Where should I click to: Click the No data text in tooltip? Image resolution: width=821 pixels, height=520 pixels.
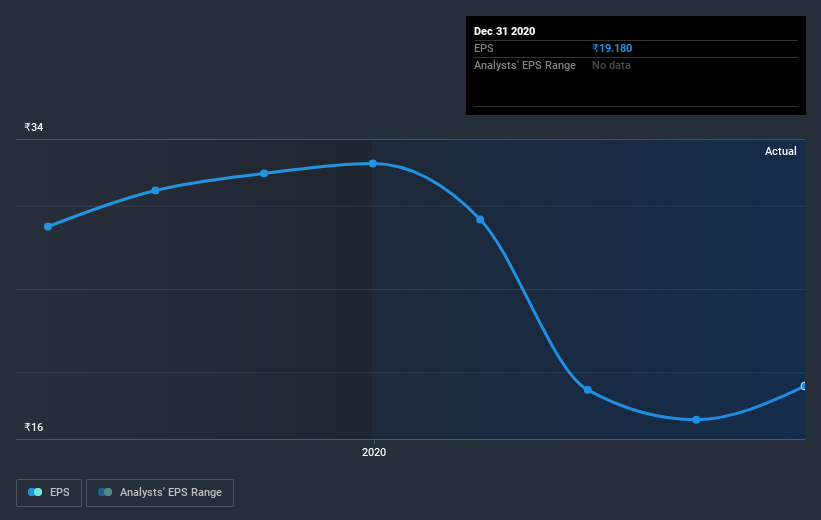(611, 65)
